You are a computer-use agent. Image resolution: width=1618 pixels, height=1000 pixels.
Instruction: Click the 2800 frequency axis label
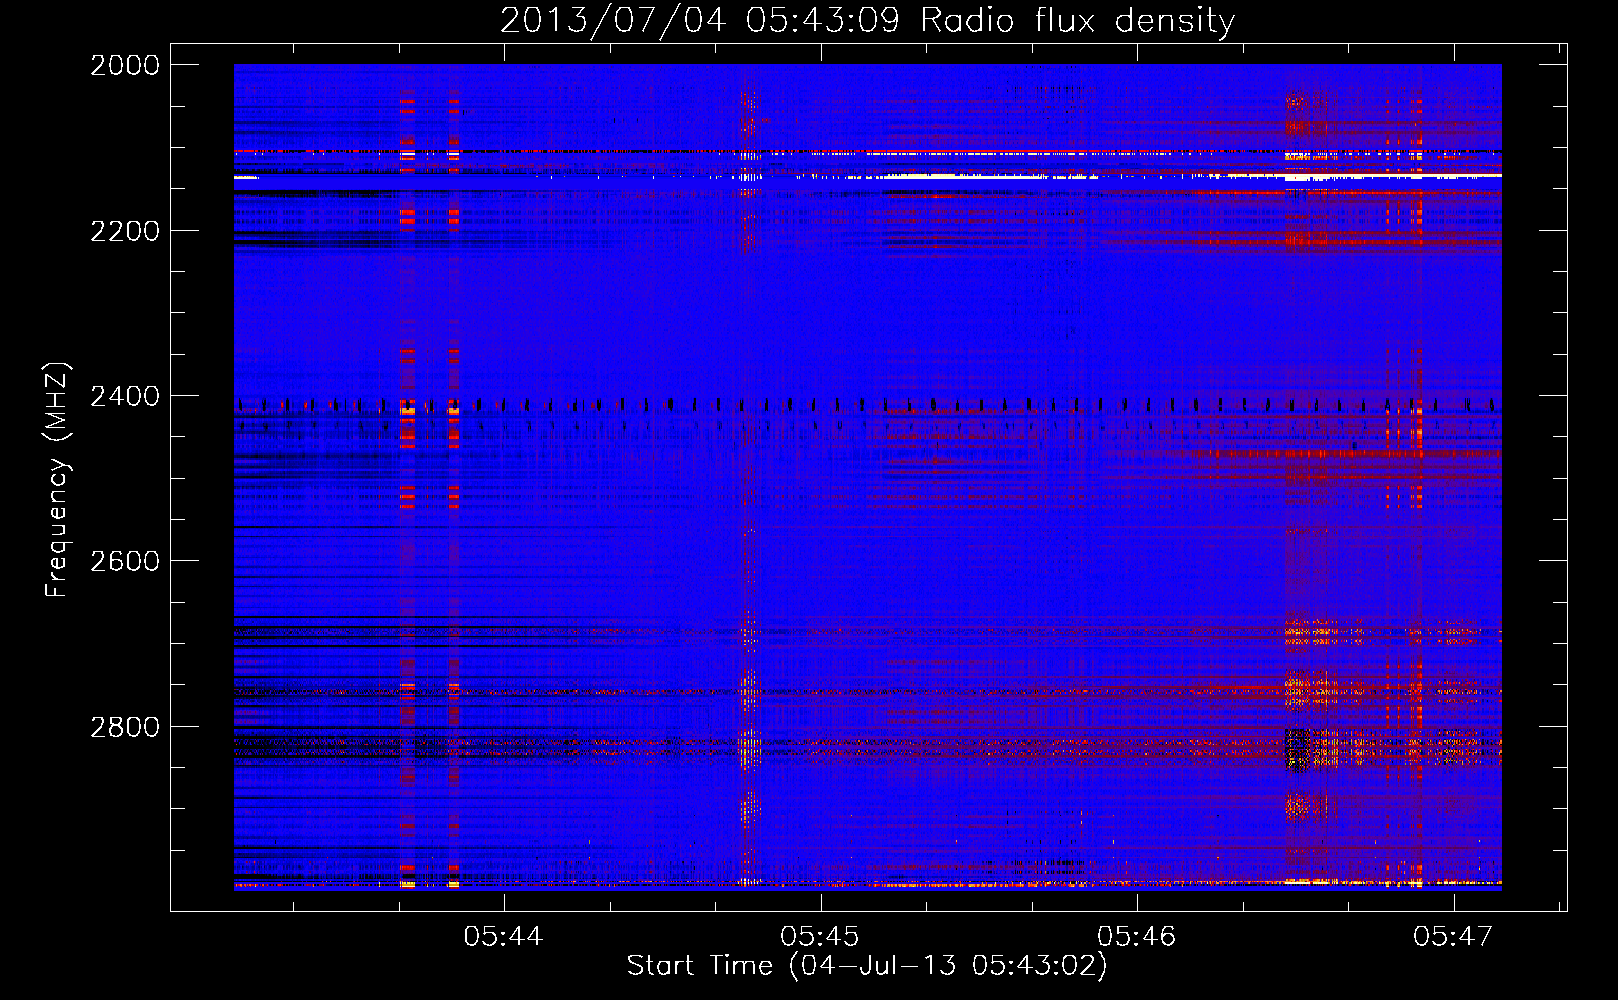[125, 727]
